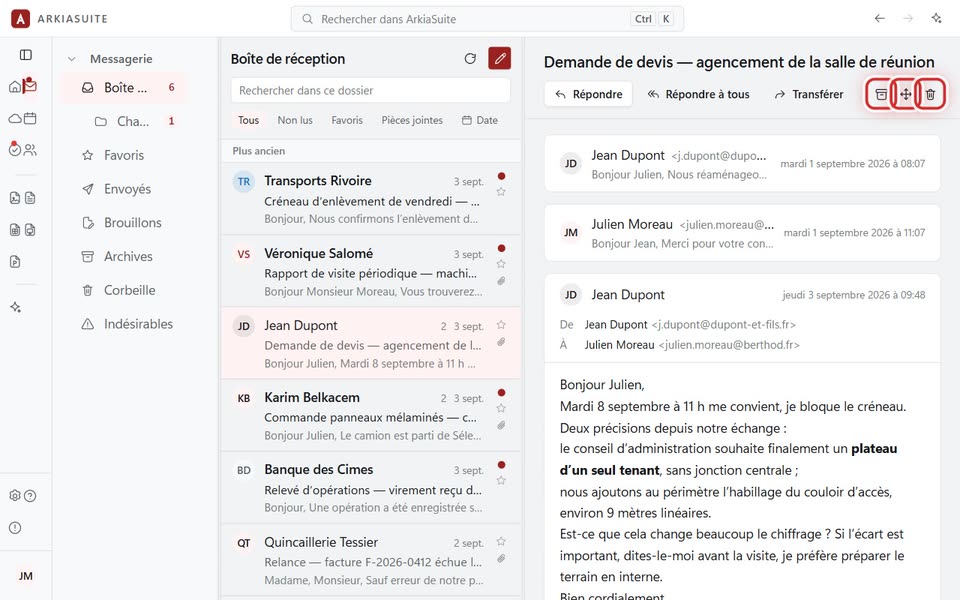Click the ArkiaSuite logo

tap(20, 18)
